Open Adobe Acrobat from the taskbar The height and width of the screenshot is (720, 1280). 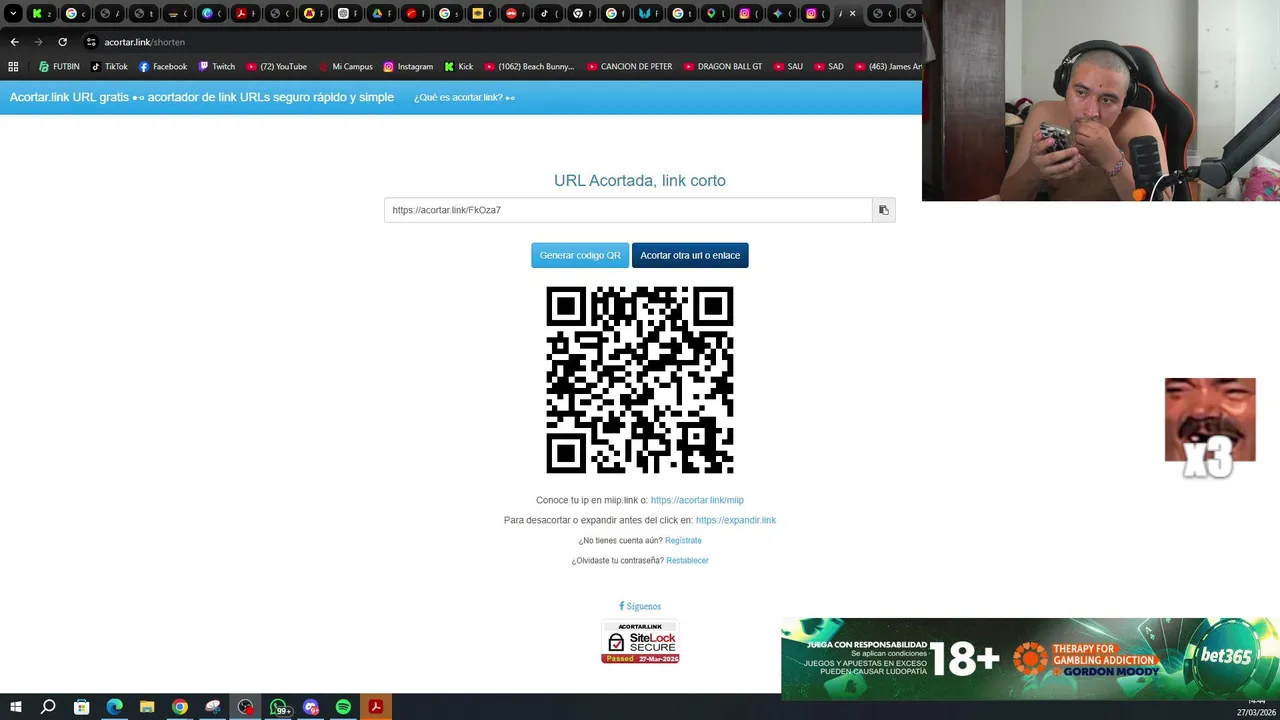[x=376, y=707]
